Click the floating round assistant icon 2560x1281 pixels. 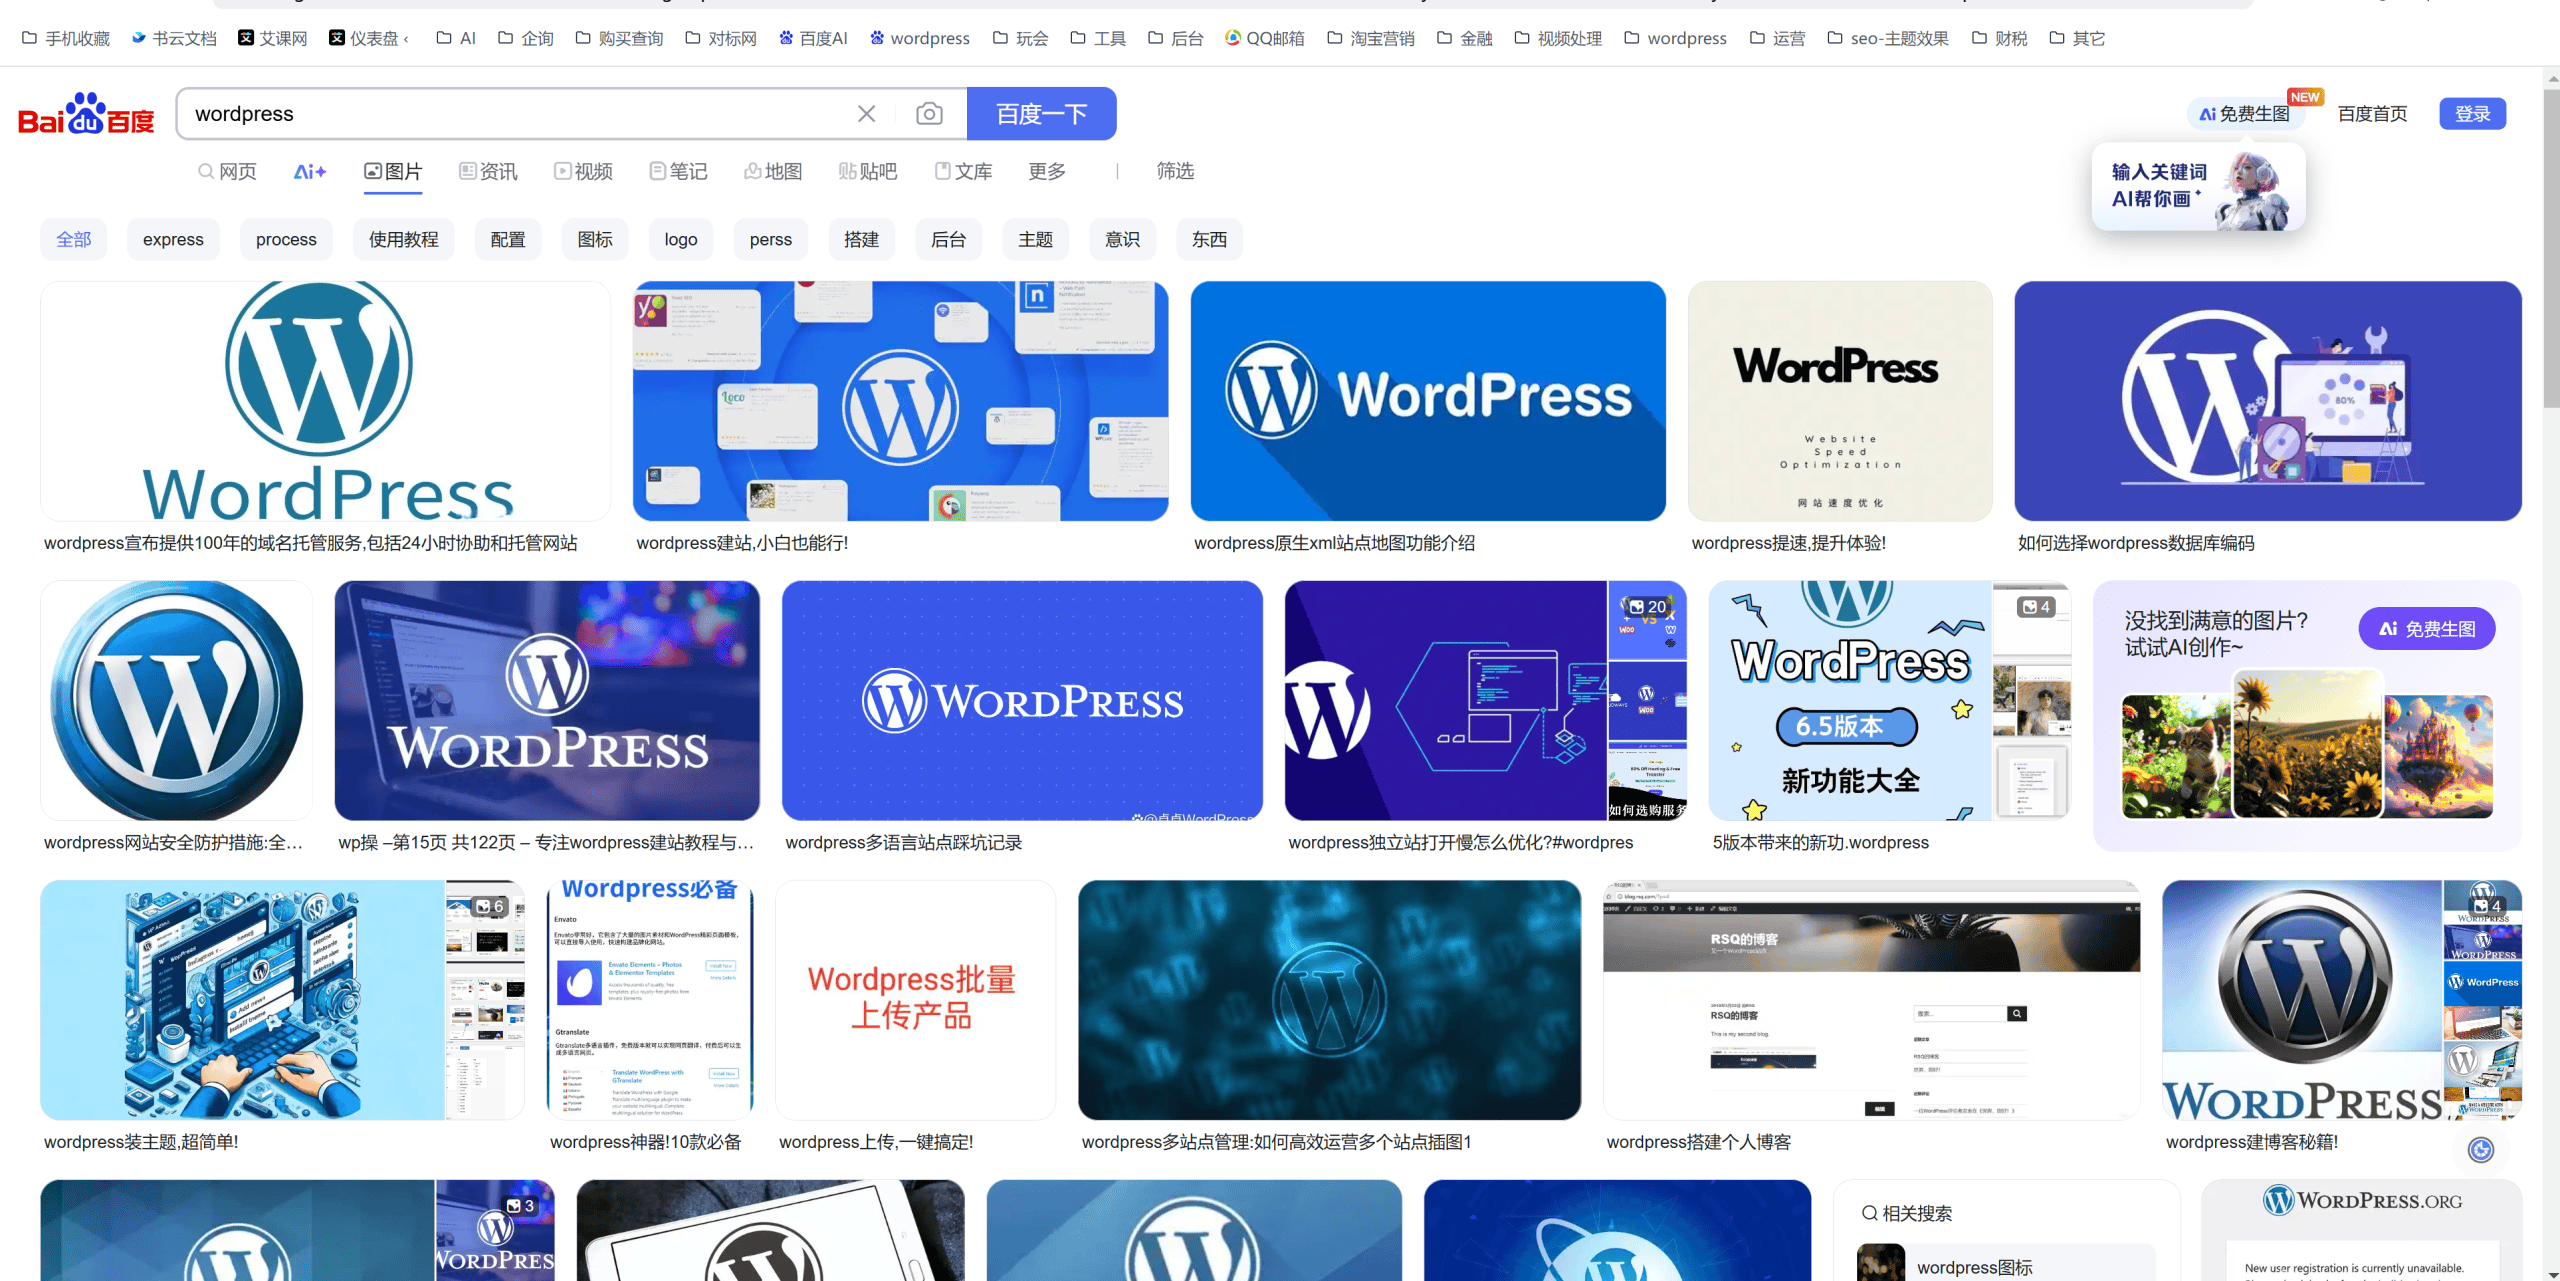(2481, 1149)
